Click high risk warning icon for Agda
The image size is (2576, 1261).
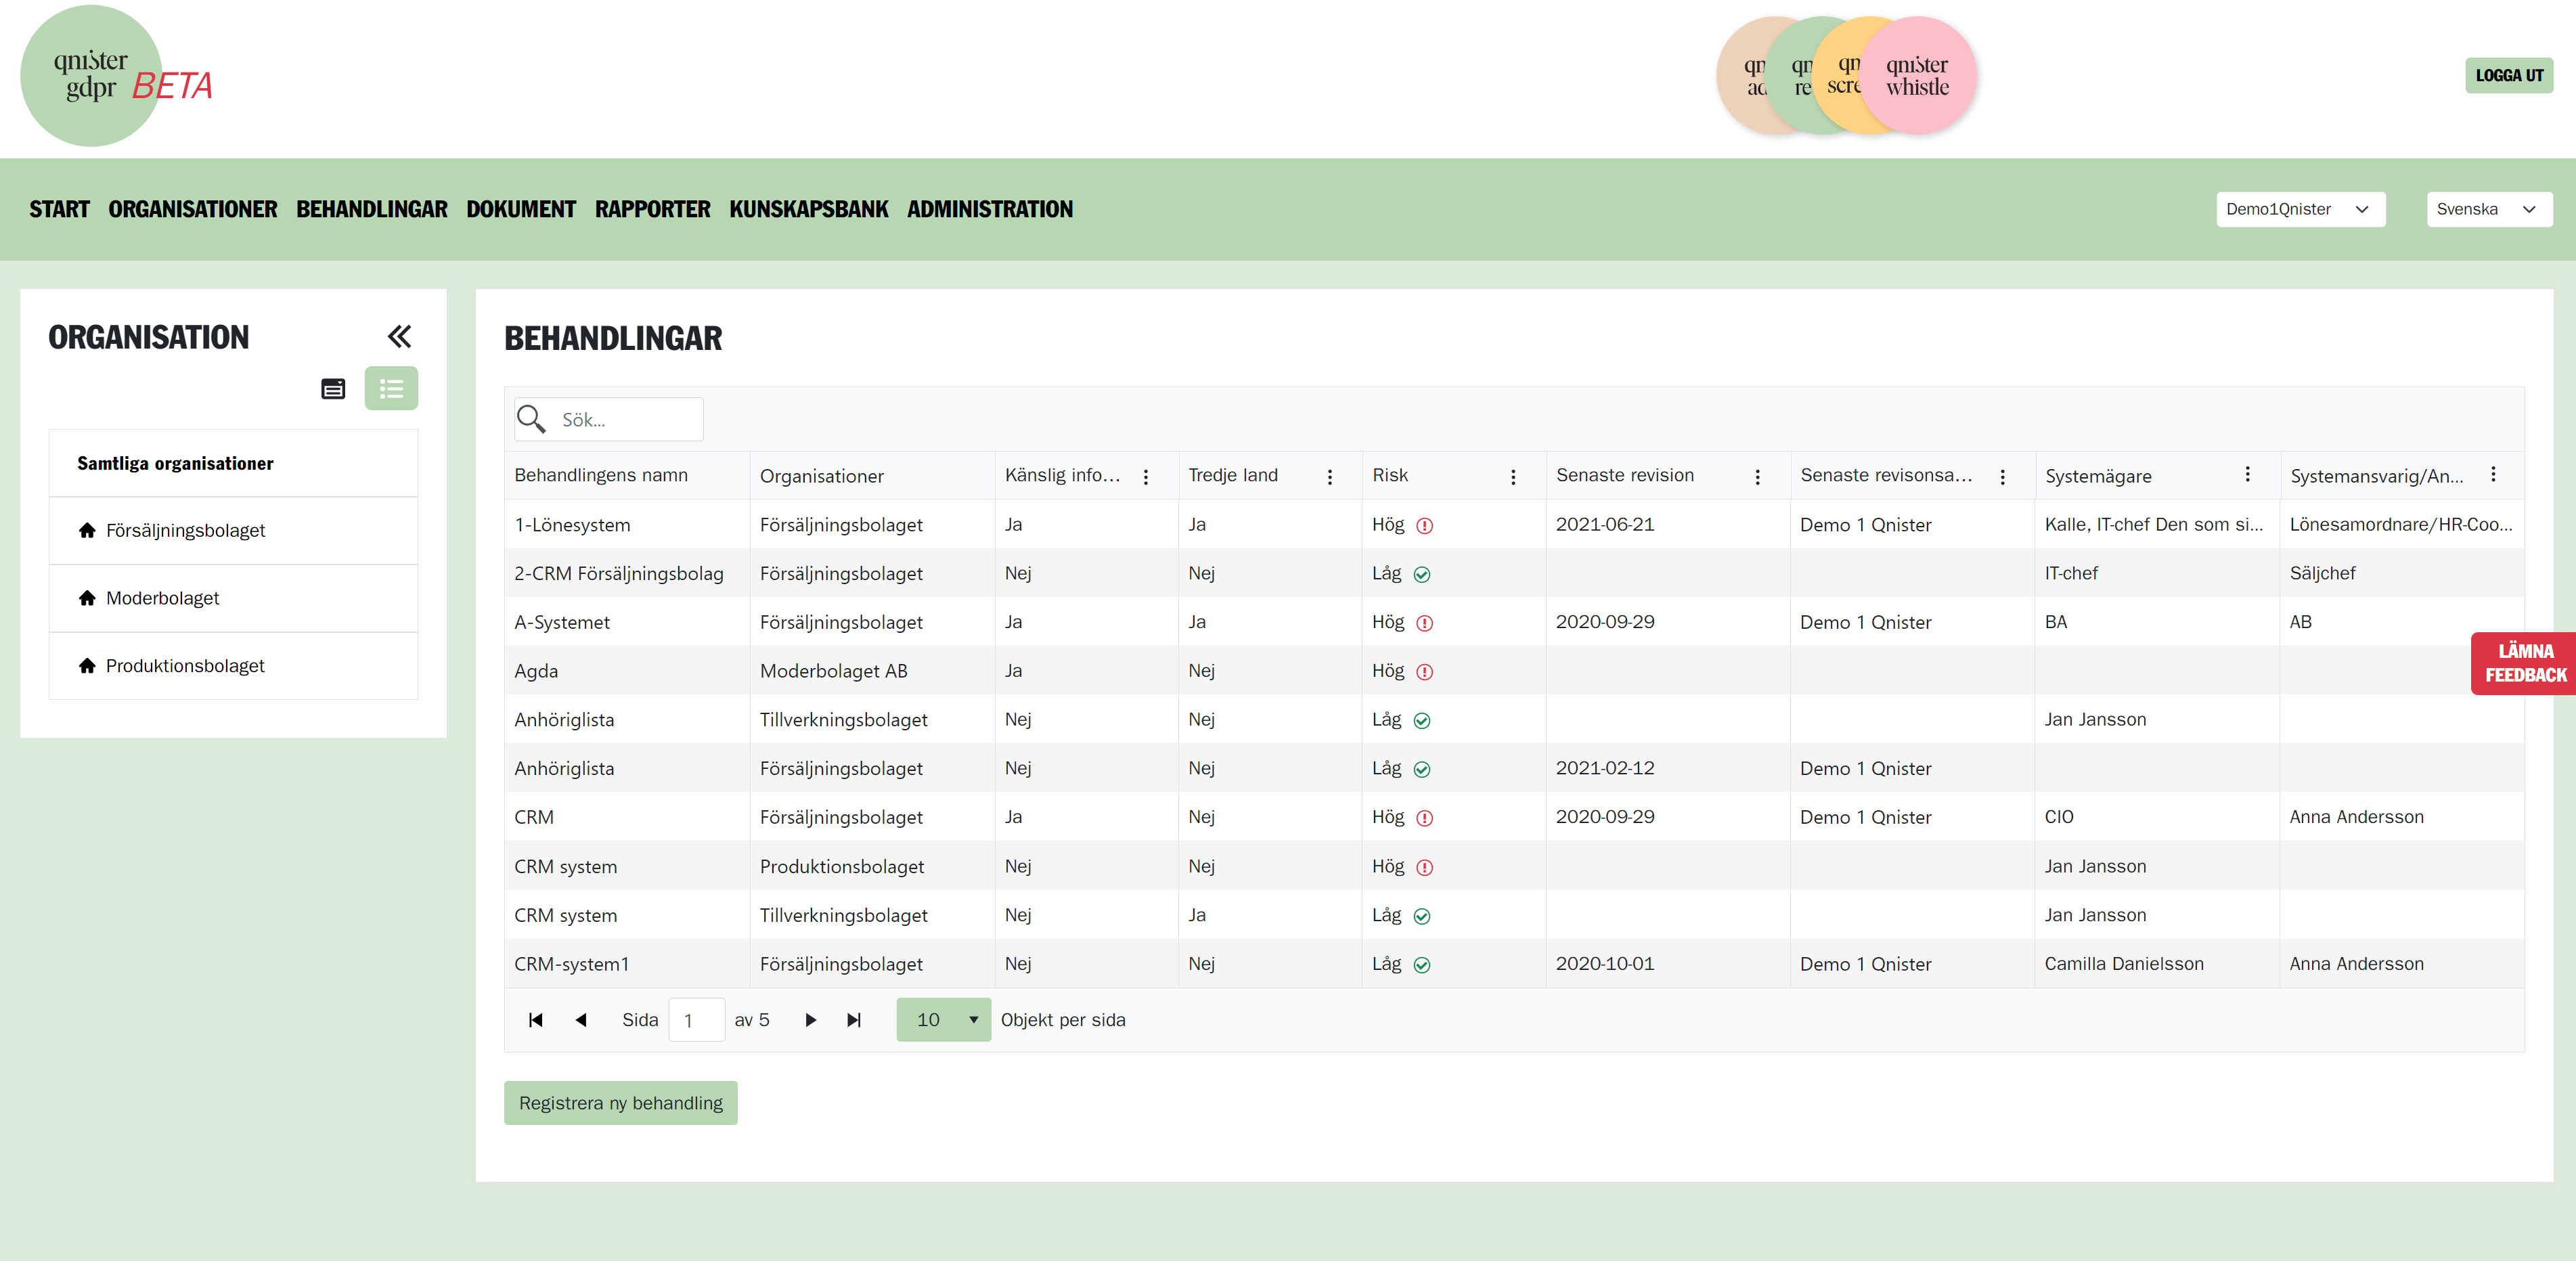click(x=1425, y=672)
